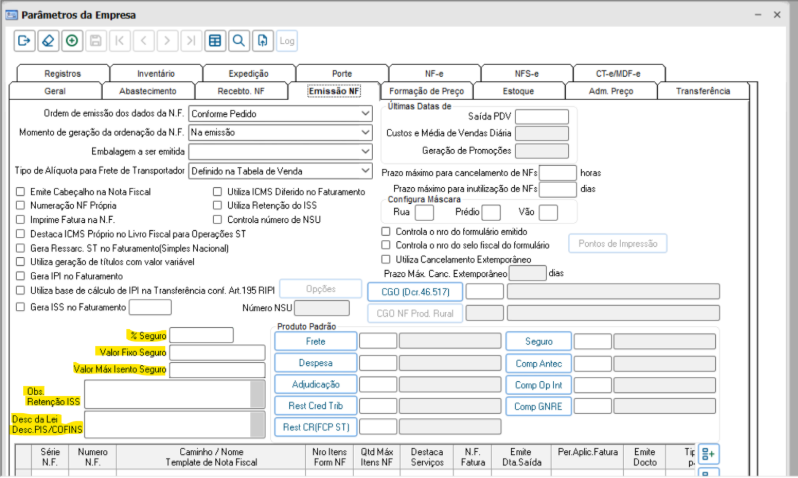Image resolution: width=798 pixels, height=478 pixels.
Task: Open the NF-e tab
Action: click(x=435, y=73)
